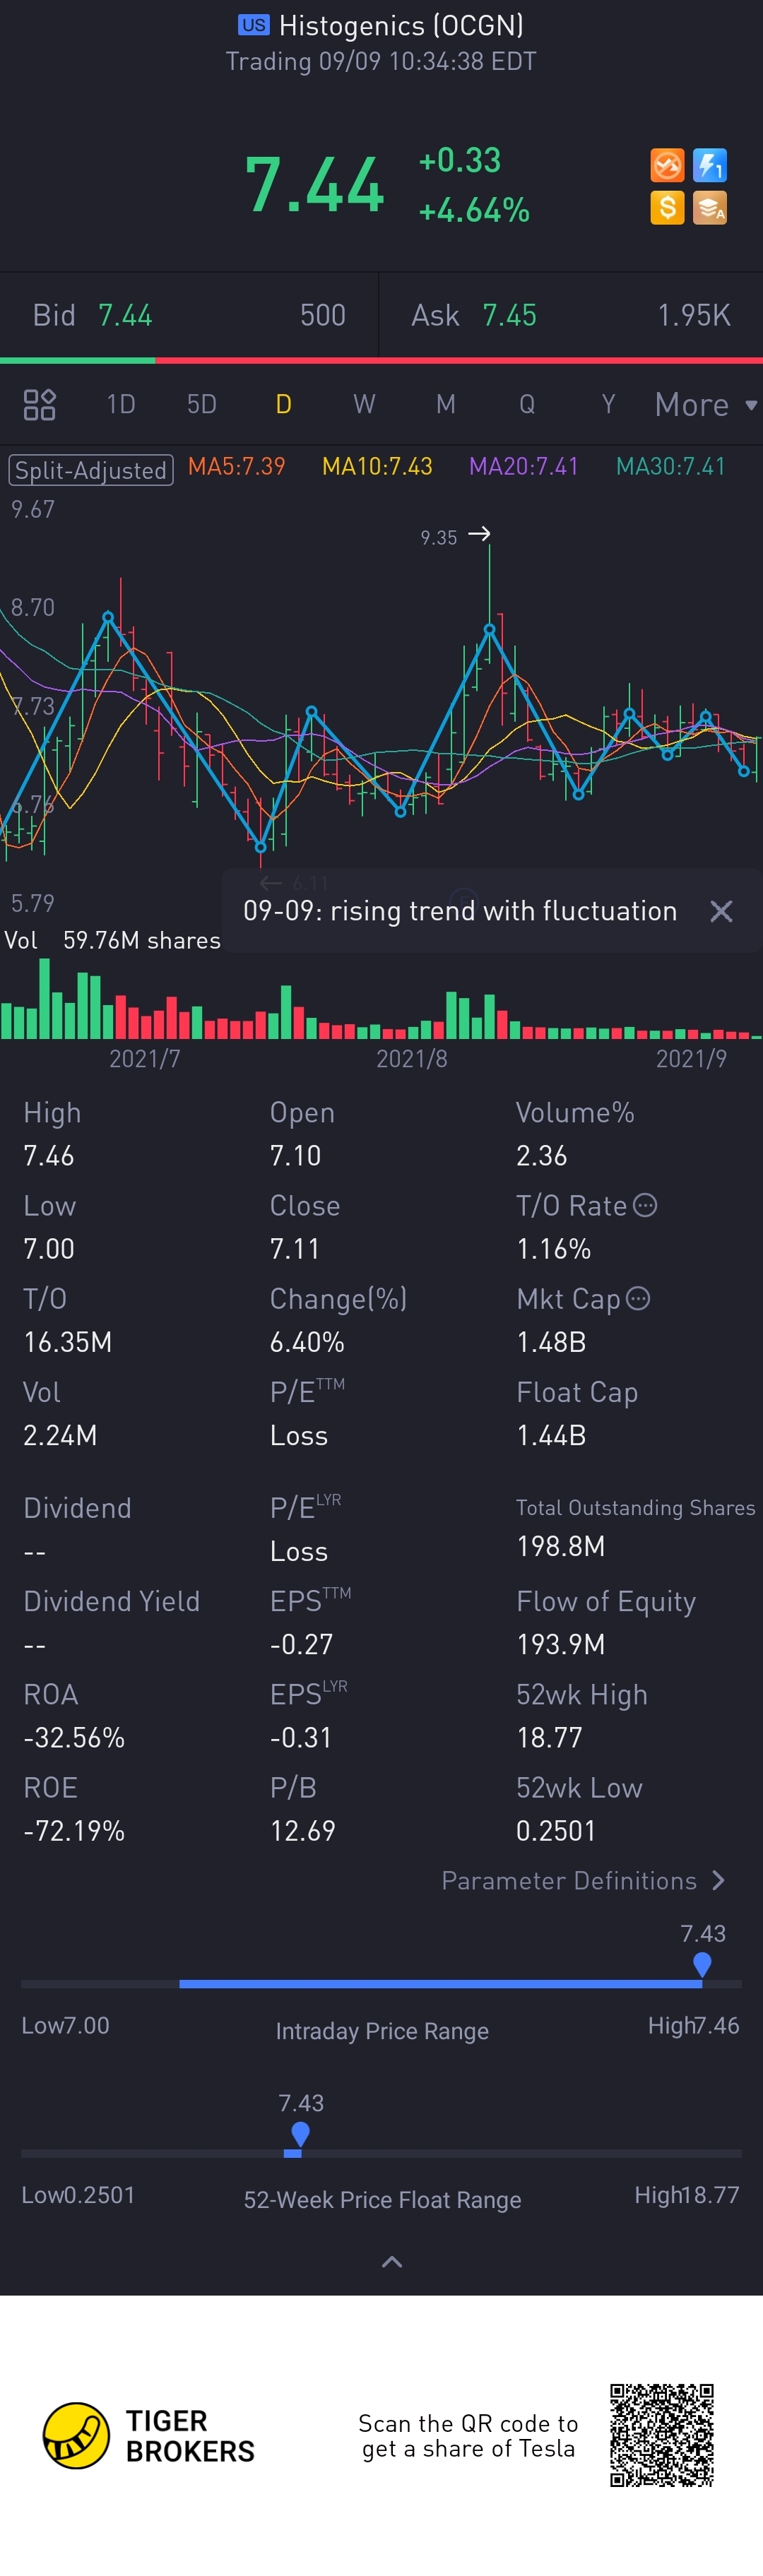Switch to the weekly W chart tab
This screenshot has width=763, height=2576.
coord(364,404)
